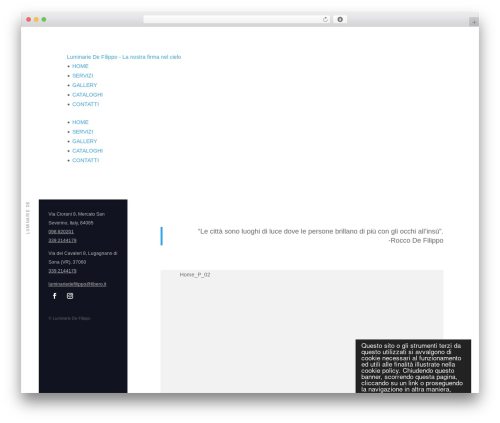The image size is (500, 423).
Task: Open the 'Luminarie De Filippo - La nostra firma nel cielo' link
Action: 124,57
